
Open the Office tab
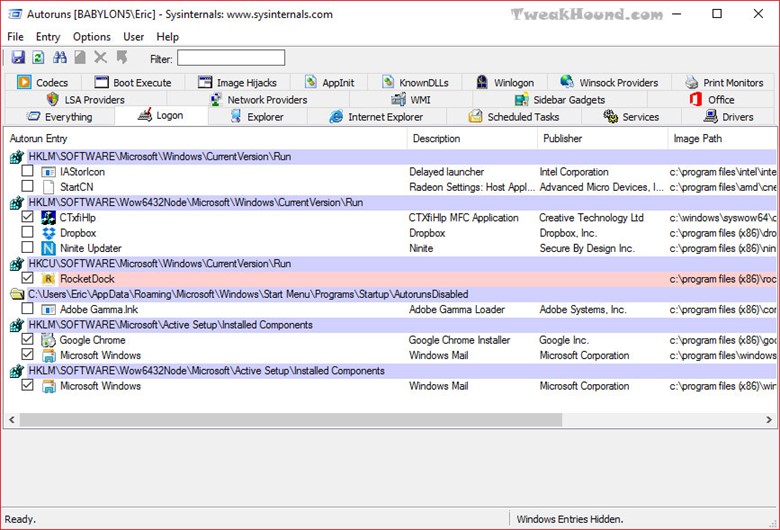[x=711, y=100]
